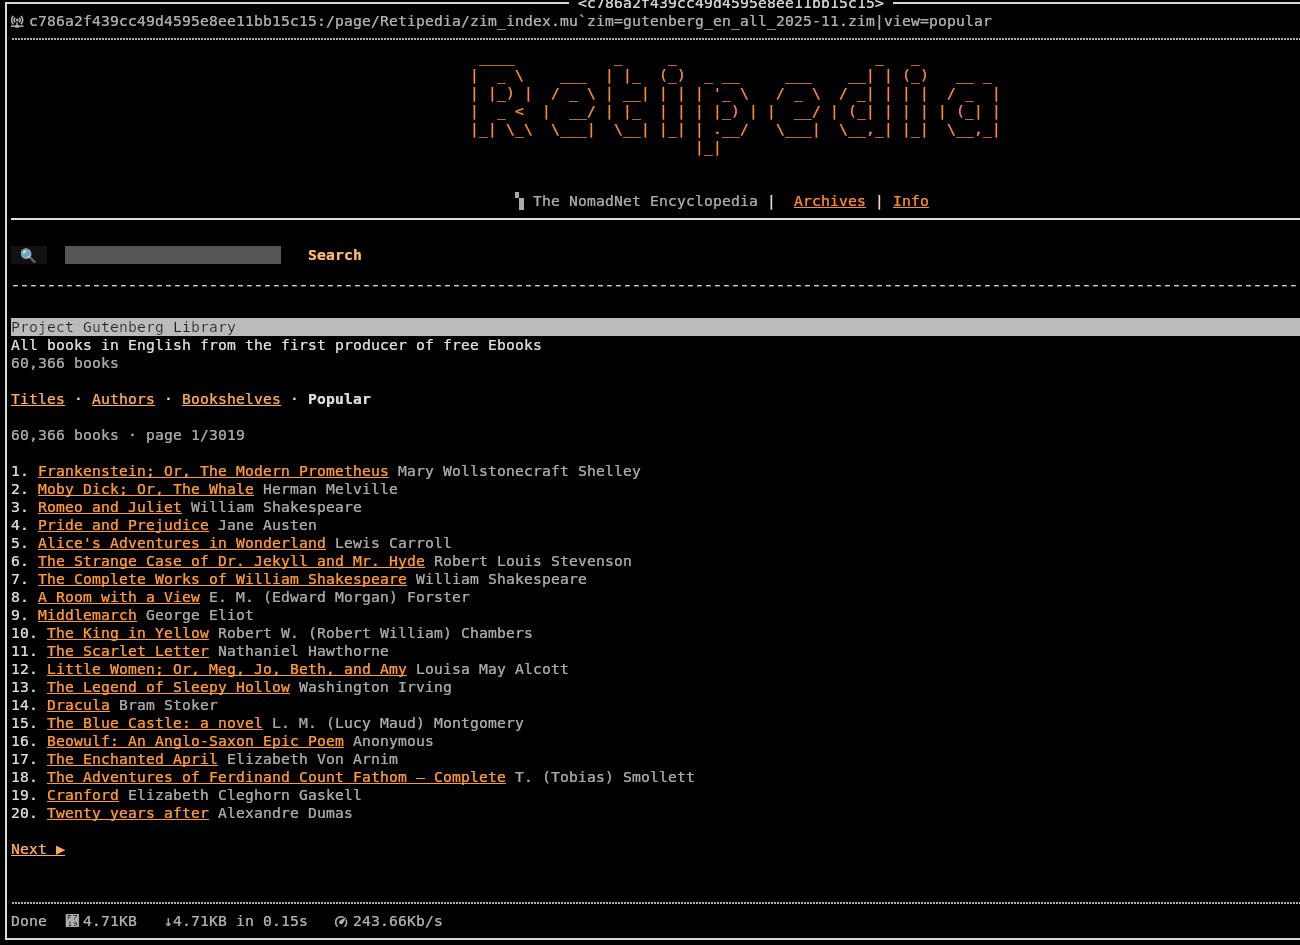The height and width of the screenshot is (945, 1300).
Task: Open Twenty years after link
Action: point(128,813)
